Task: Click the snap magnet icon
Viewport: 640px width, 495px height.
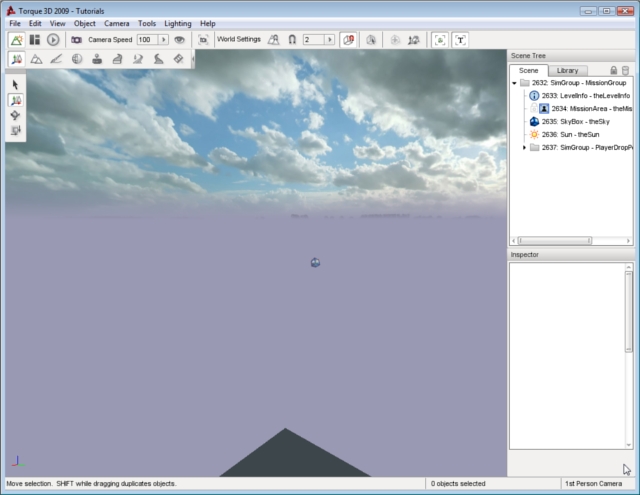Action: click(x=292, y=40)
